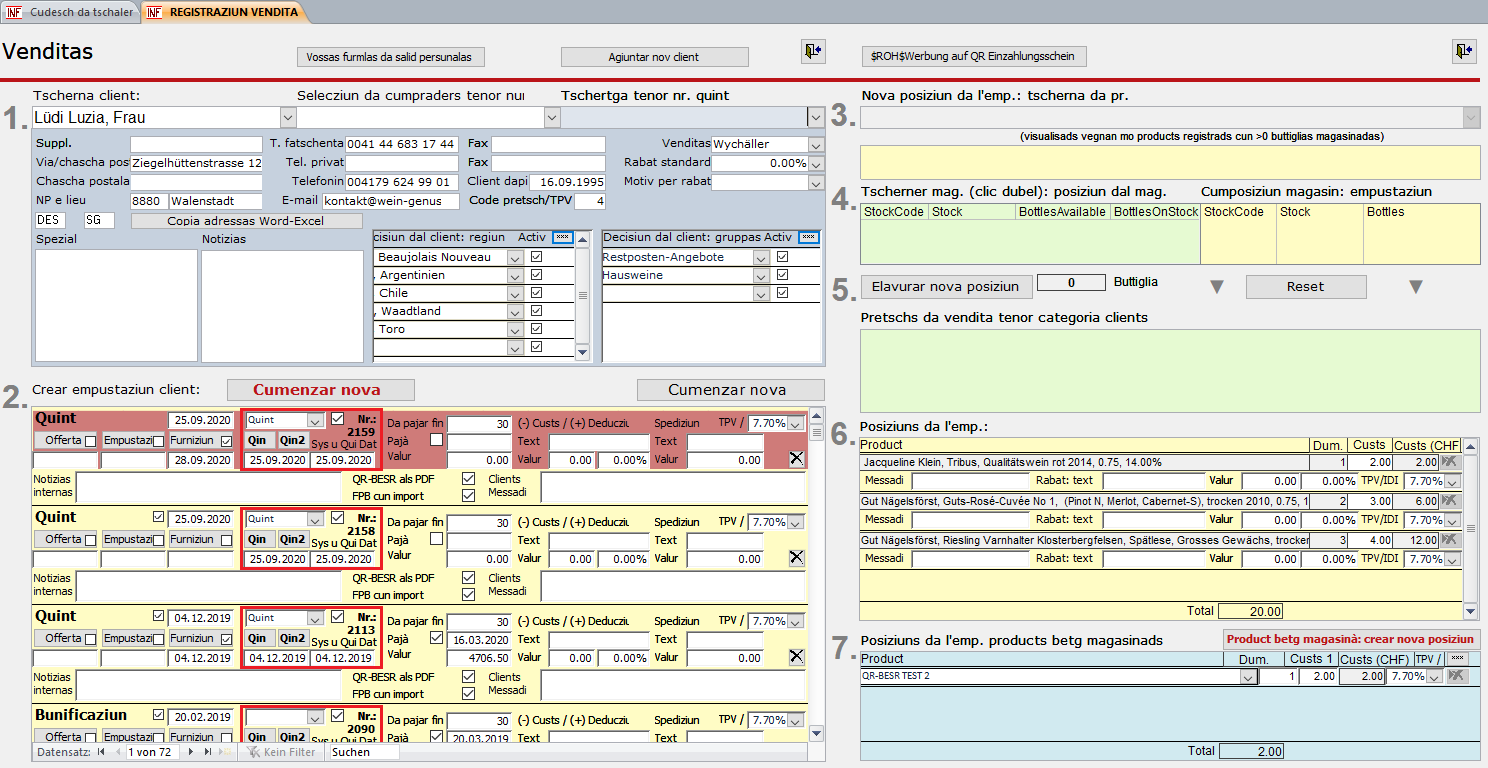Open the Venditas 'Wychäller' dropdown
The image size is (1488, 768).
point(816,145)
